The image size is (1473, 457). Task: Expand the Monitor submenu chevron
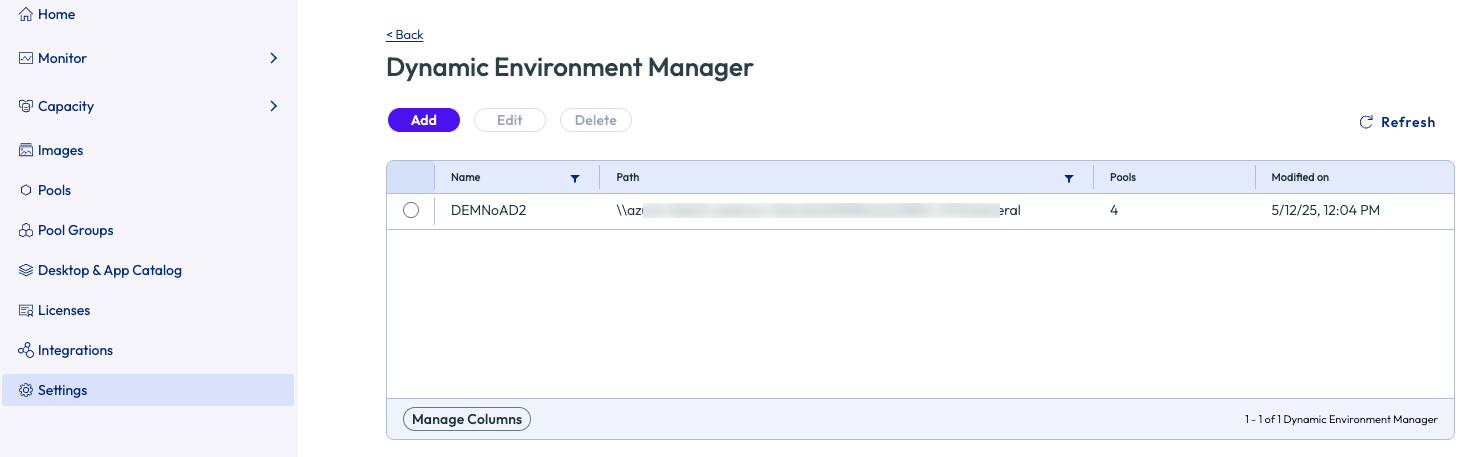(273, 58)
